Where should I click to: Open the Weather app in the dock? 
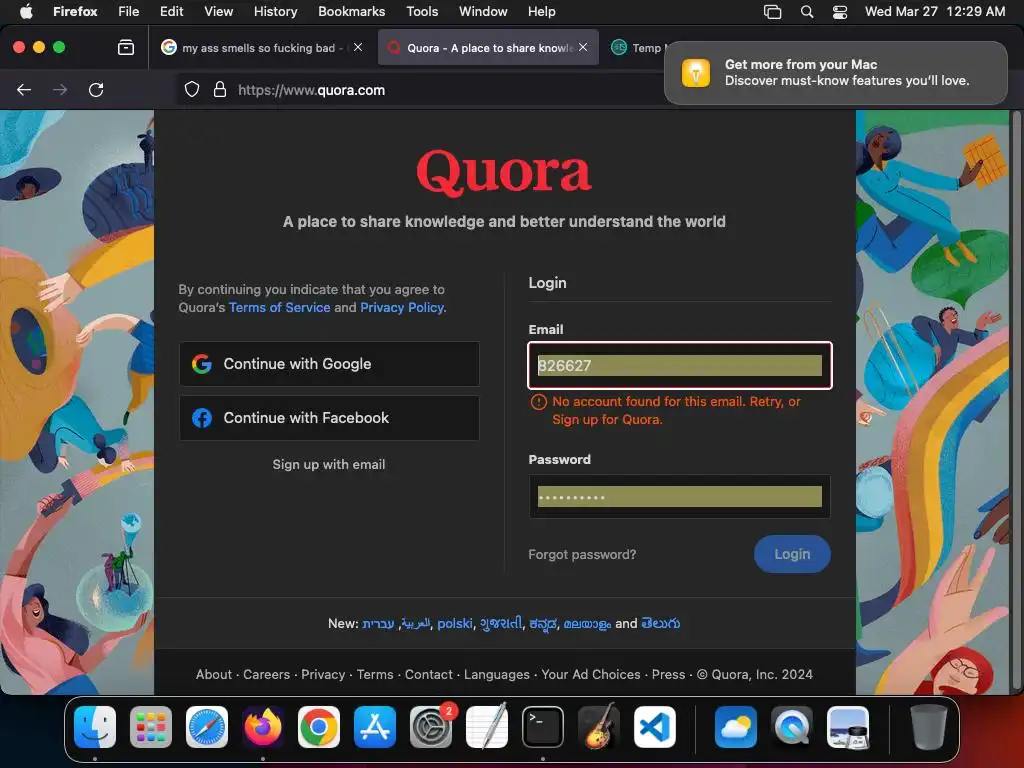(x=735, y=727)
